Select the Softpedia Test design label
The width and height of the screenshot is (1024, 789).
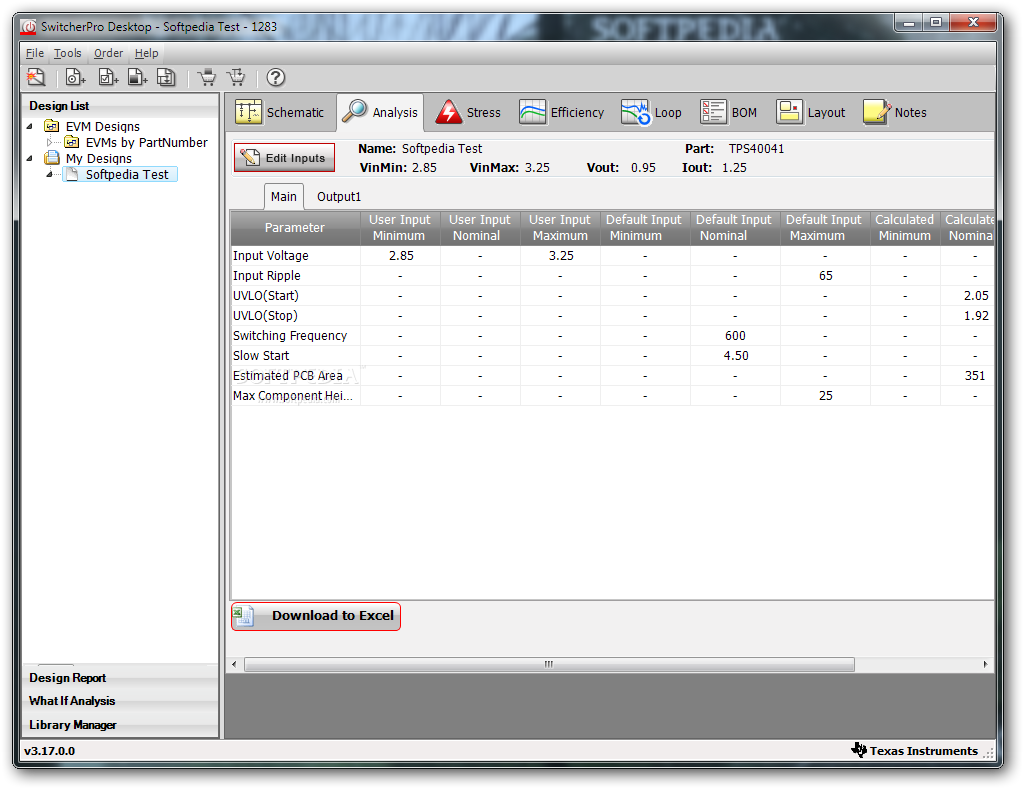[x=127, y=174]
